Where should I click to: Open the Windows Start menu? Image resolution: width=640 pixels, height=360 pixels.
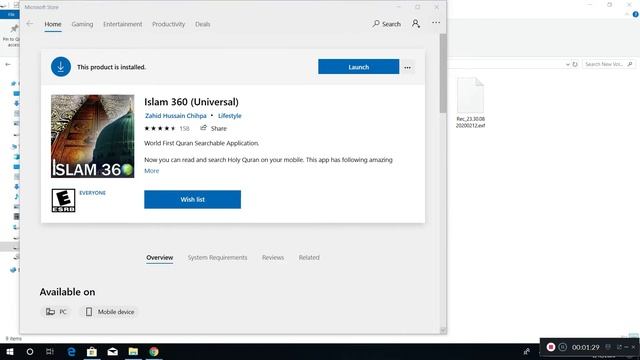(10, 351)
